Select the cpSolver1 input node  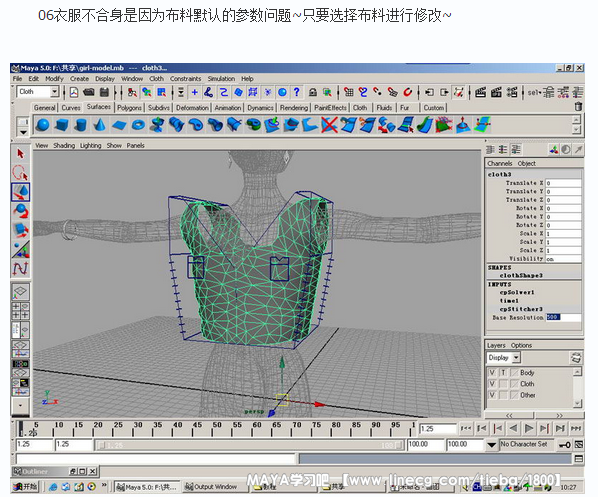click(x=517, y=293)
